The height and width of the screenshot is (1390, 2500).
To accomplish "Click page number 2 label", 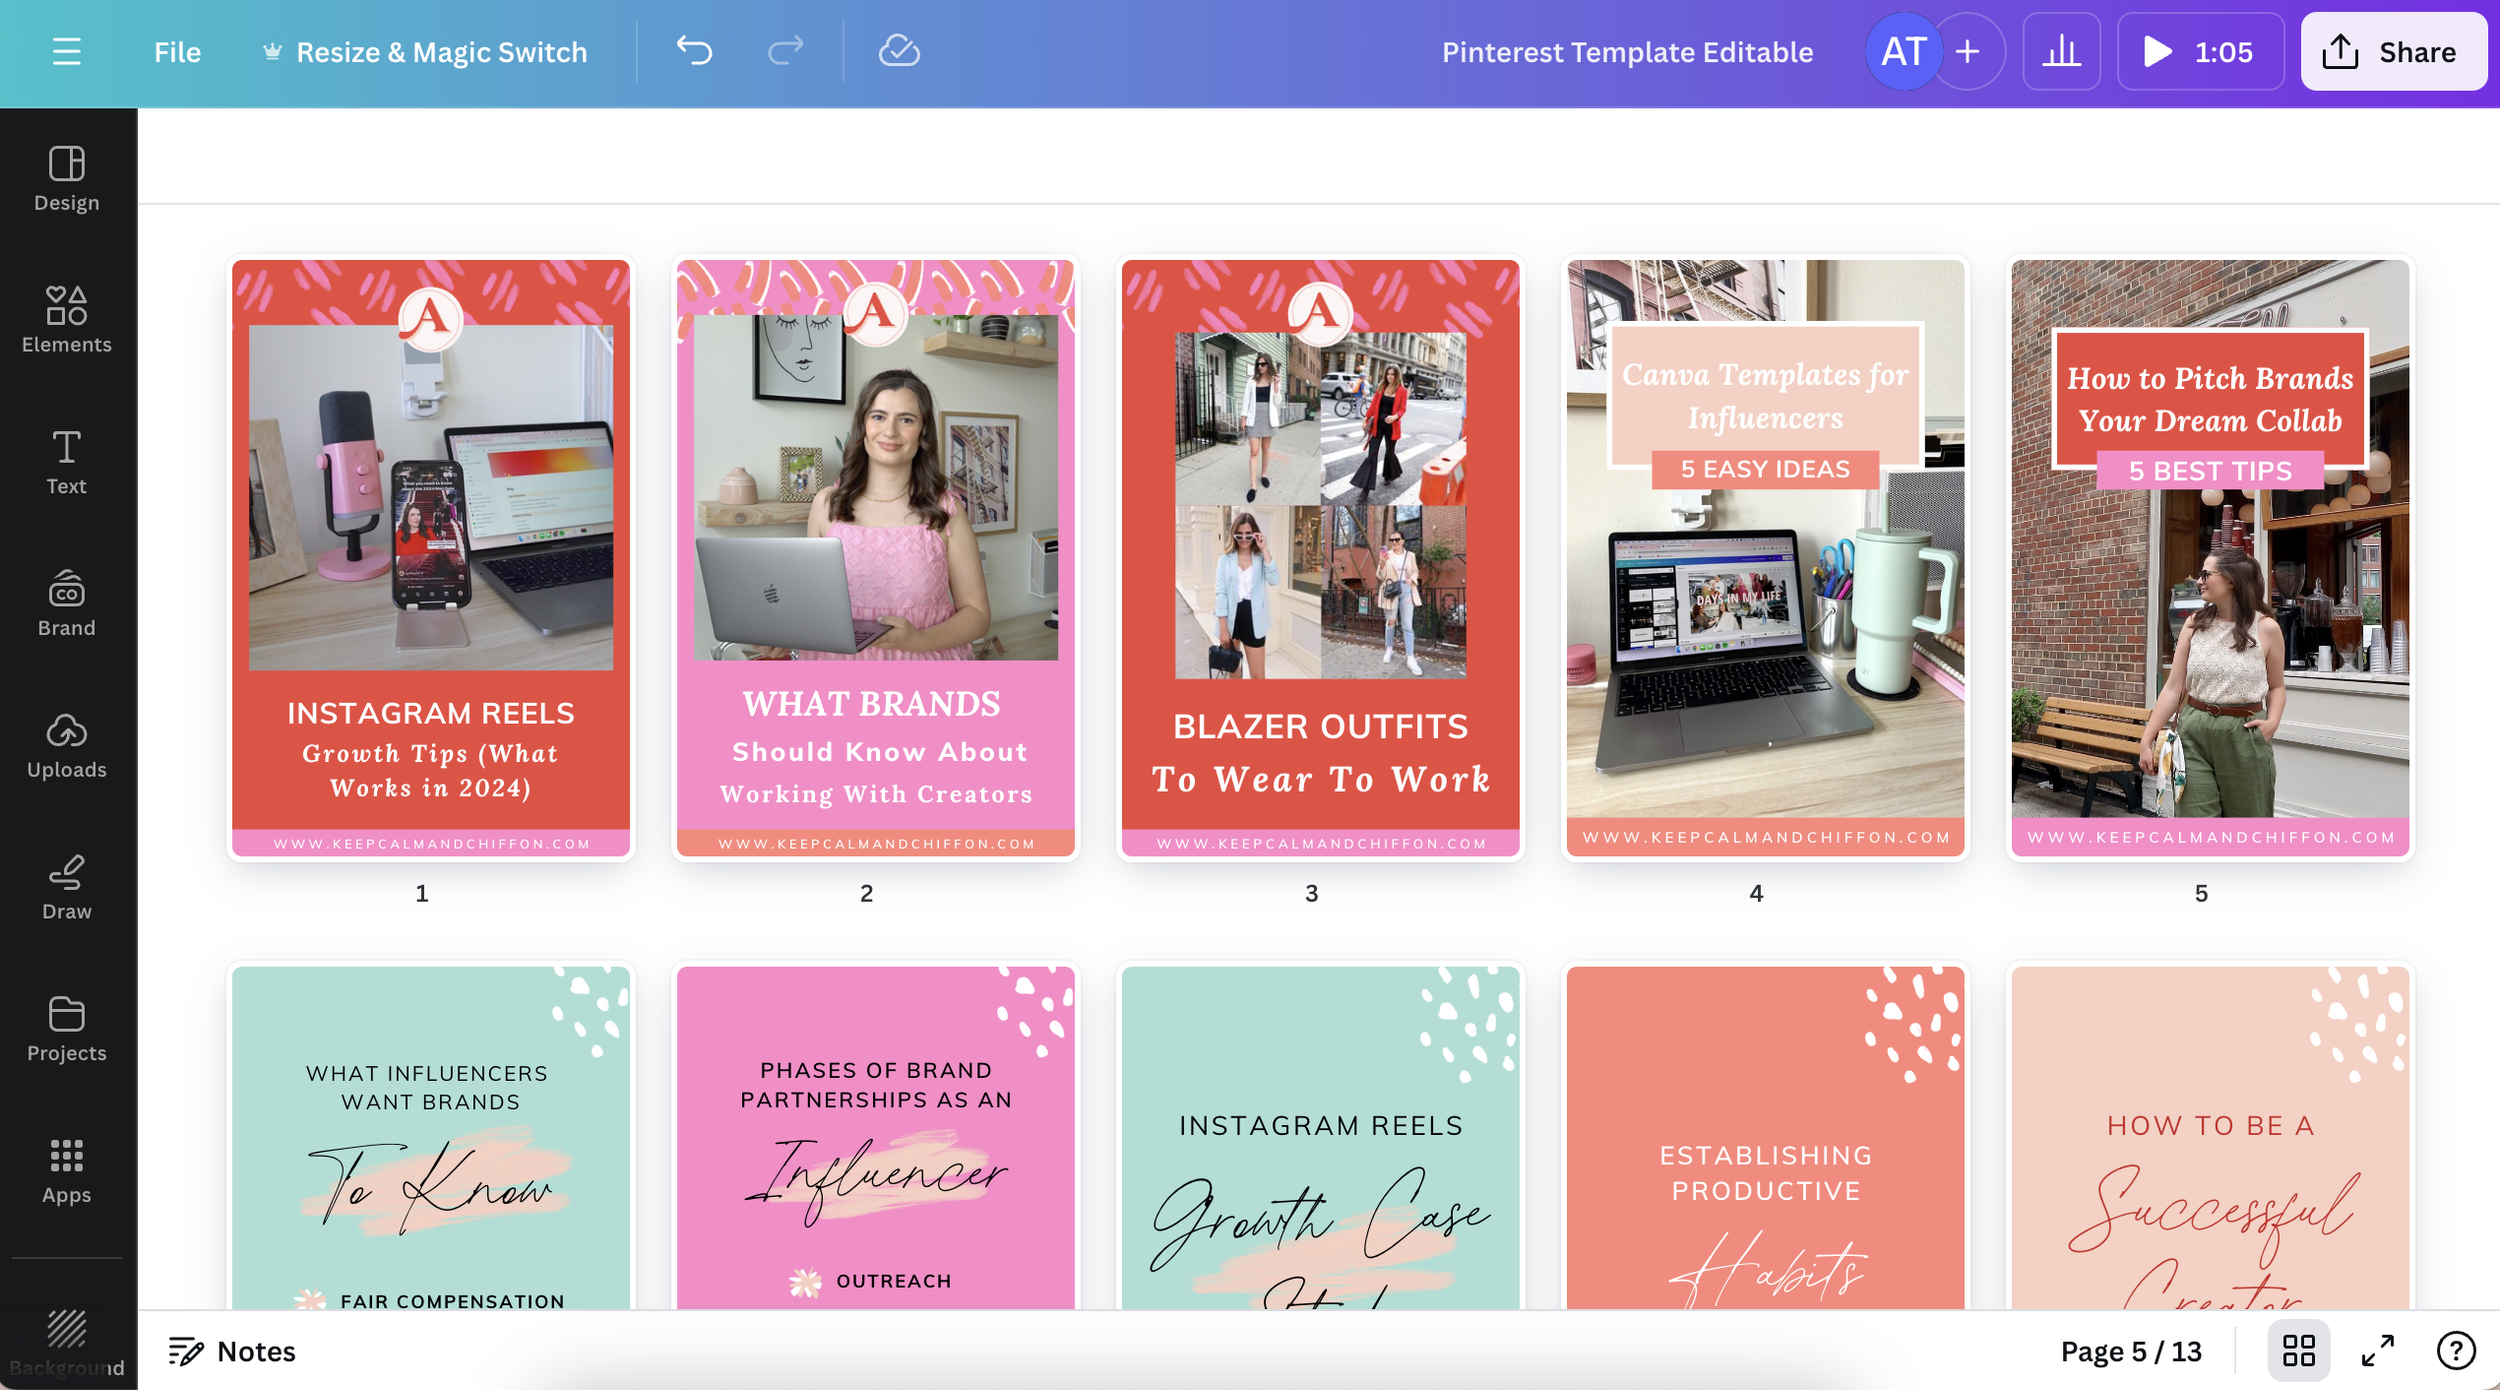I will (x=867, y=893).
